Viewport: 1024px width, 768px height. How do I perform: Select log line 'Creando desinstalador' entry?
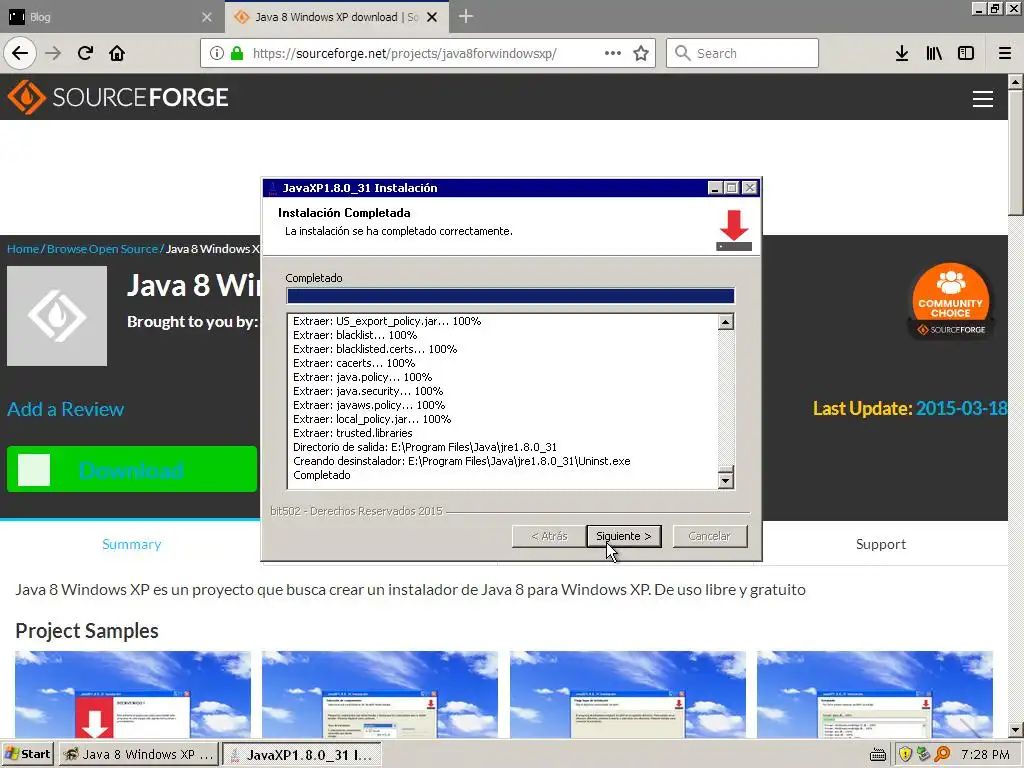point(461,461)
